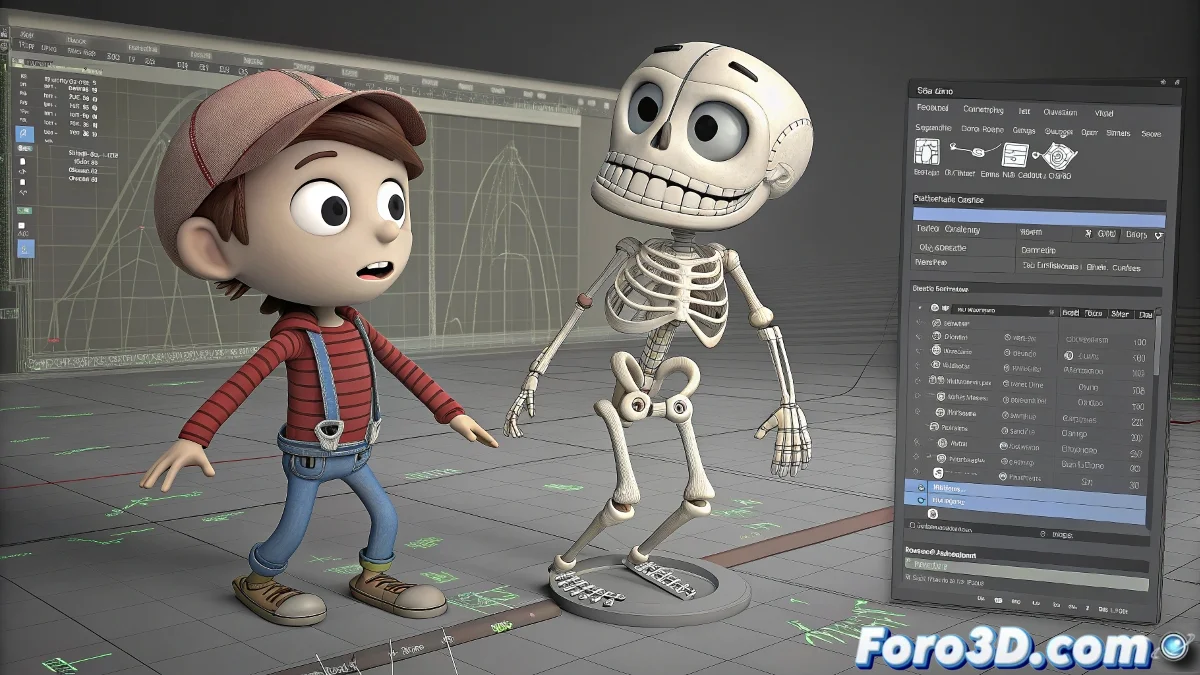1200x675 pixels.
Task: Click the small green label in the left sidebar
Action: [24, 210]
